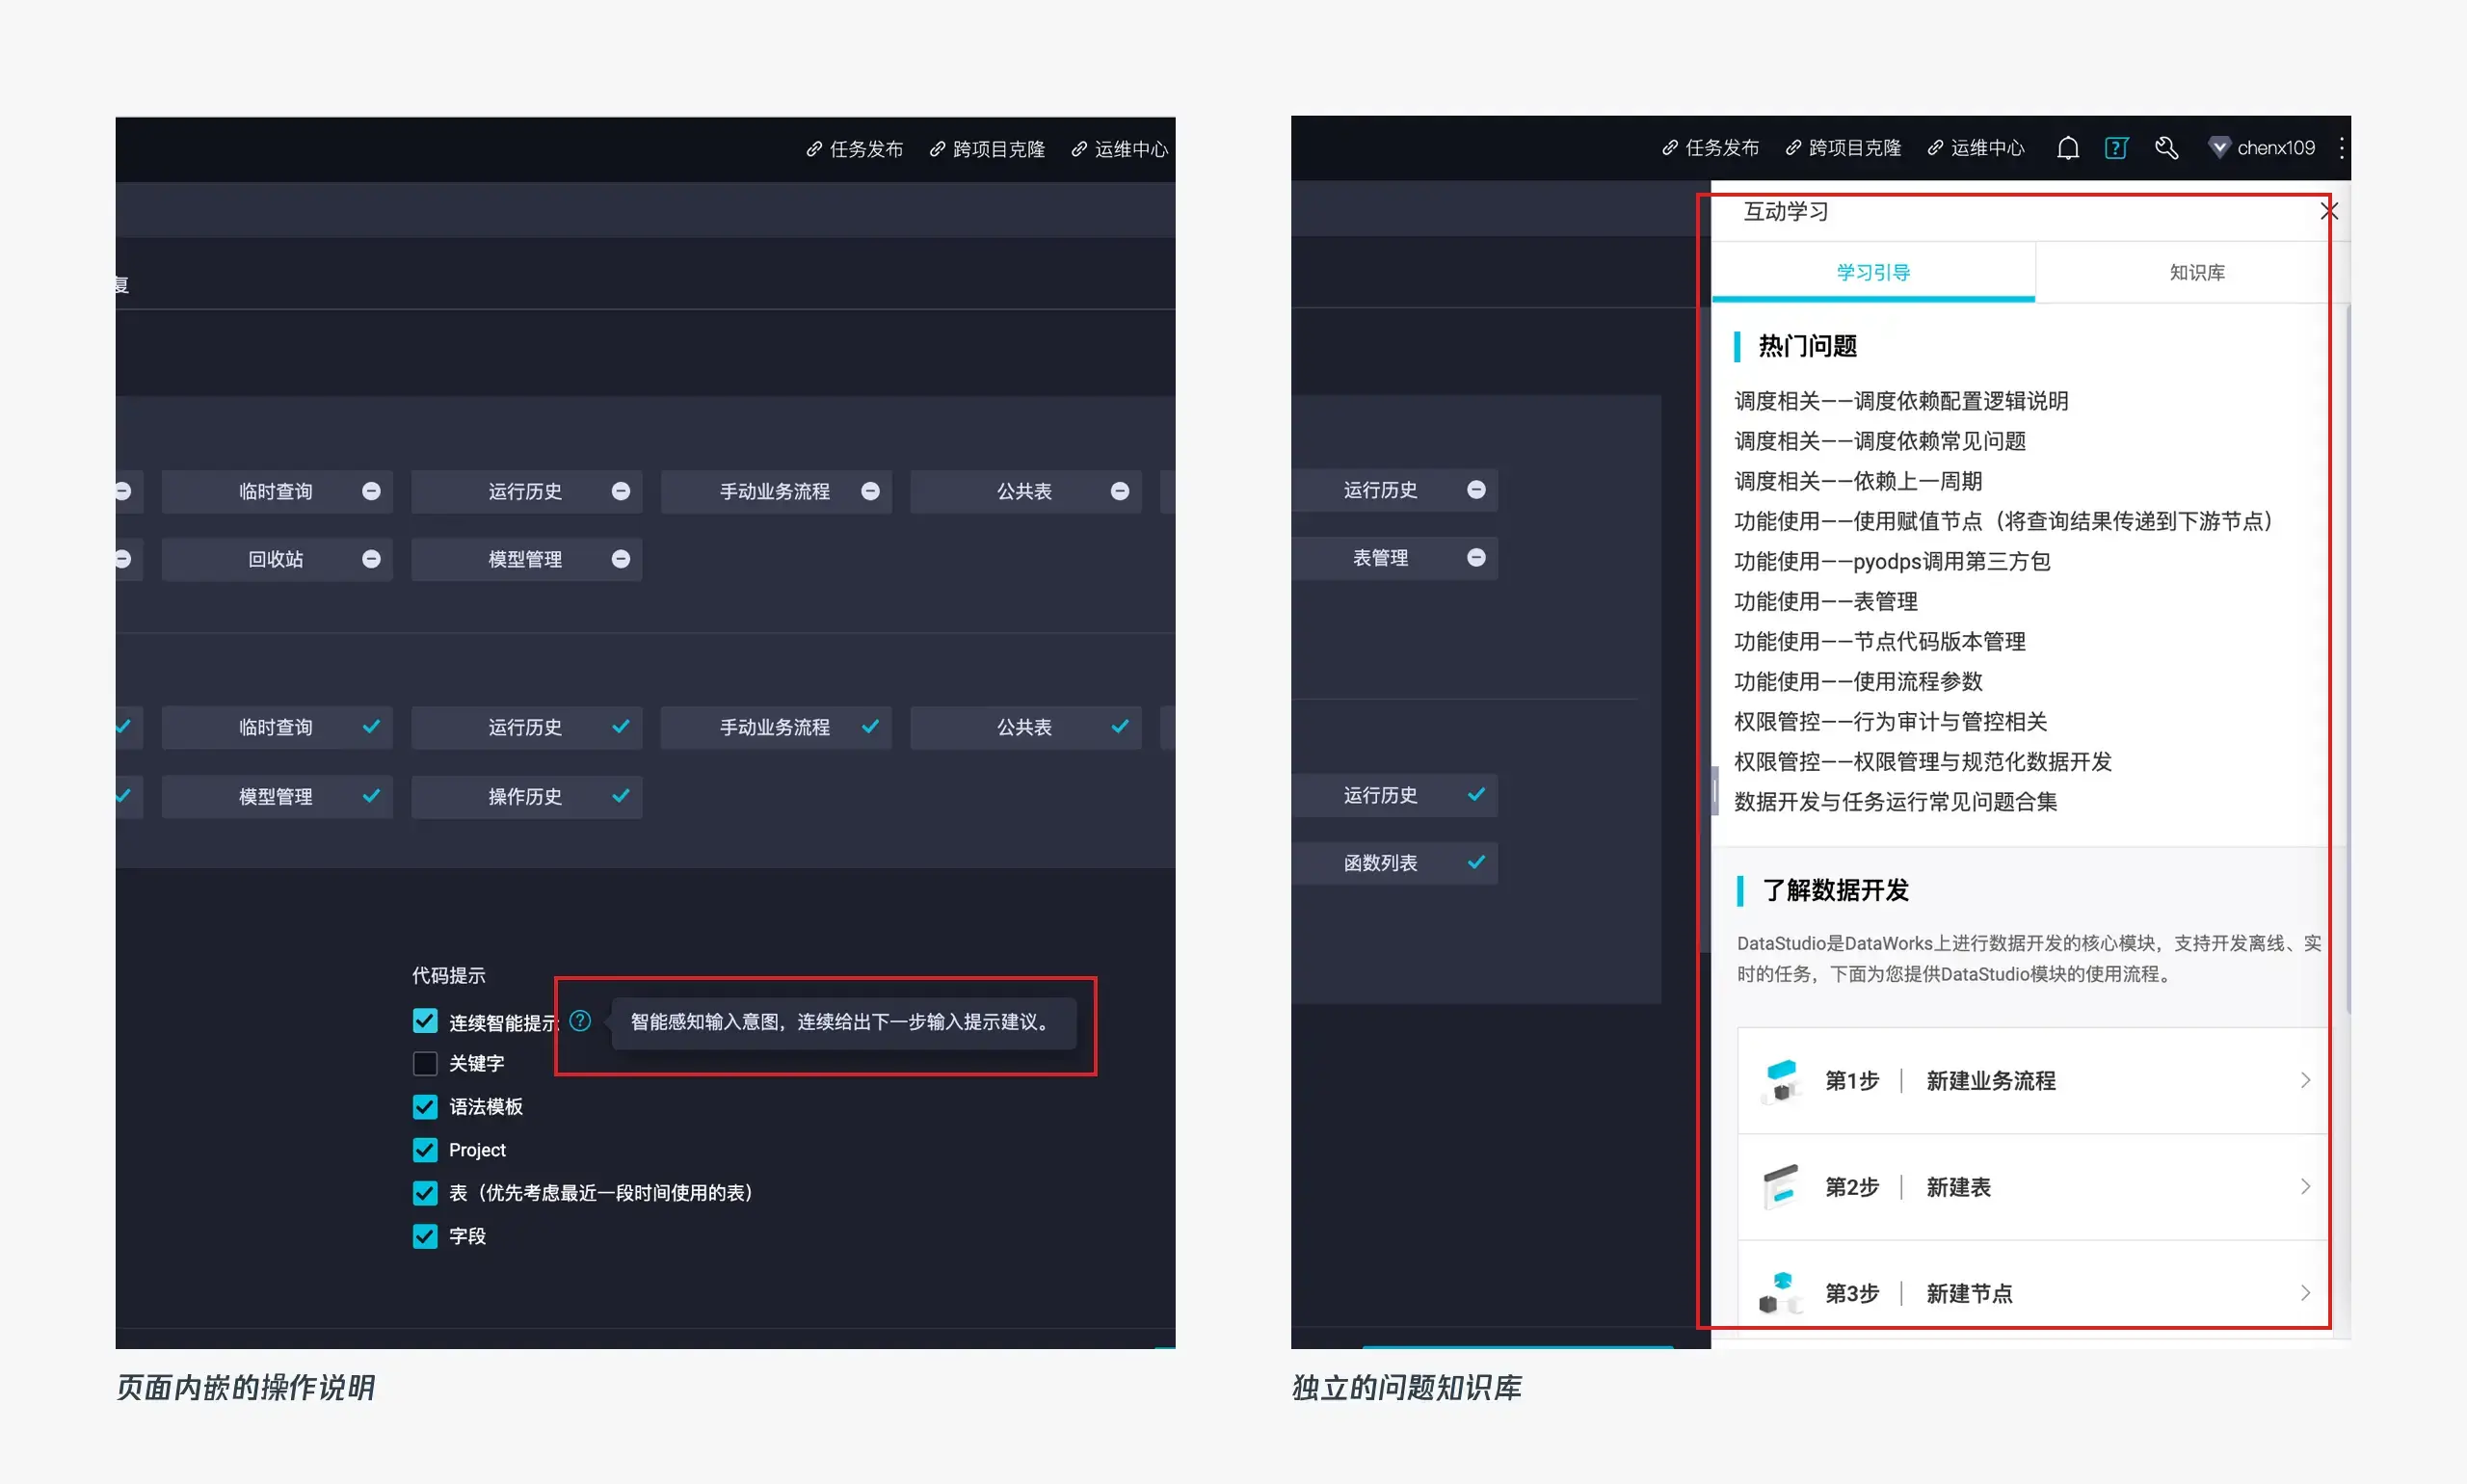Click the 了解数据开发 section heading
The image size is (2467, 1484).
(x=1835, y=890)
